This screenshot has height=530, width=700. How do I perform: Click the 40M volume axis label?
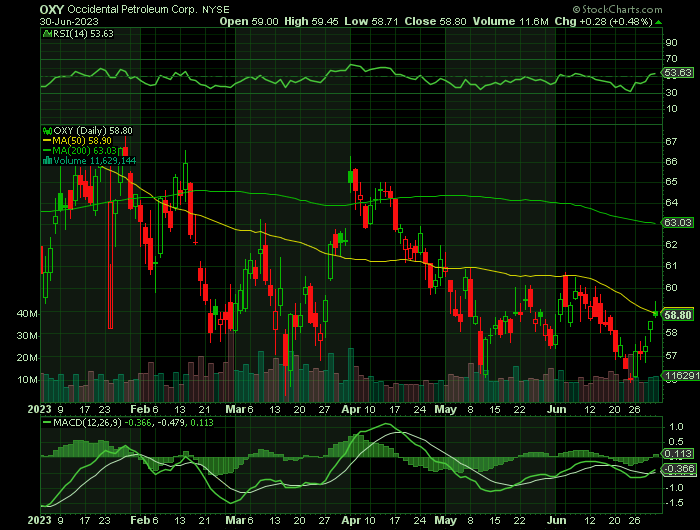(x=27, y=314)
